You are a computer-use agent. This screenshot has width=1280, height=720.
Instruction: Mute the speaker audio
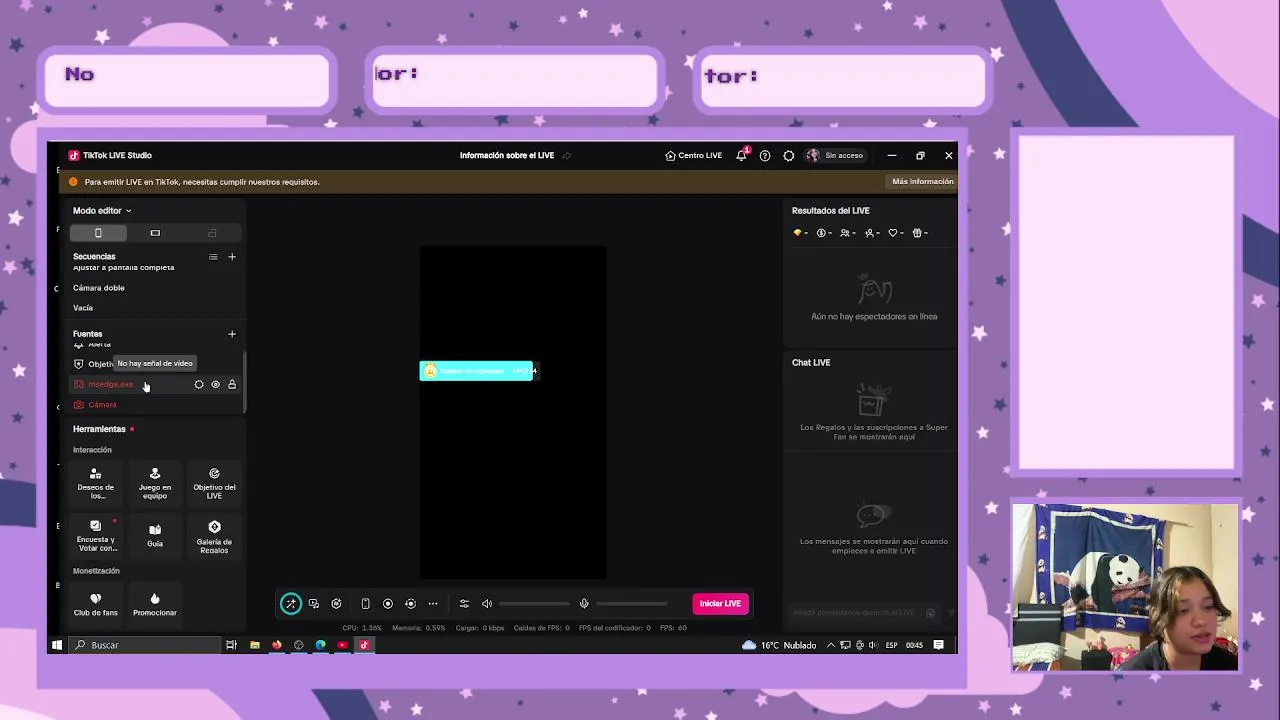(x=487, y=604)
